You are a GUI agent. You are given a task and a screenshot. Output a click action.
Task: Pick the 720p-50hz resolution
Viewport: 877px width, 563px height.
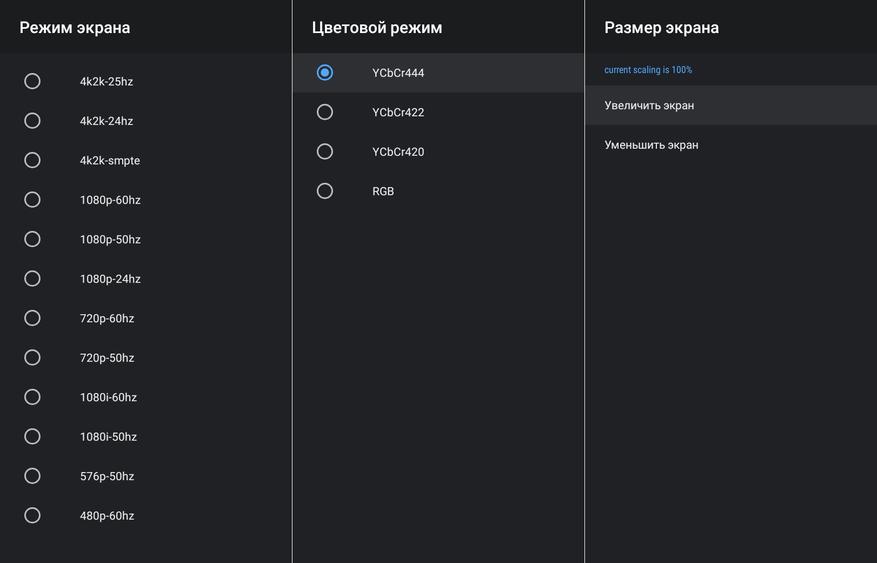pyautogui.click(x=33, y=358)
